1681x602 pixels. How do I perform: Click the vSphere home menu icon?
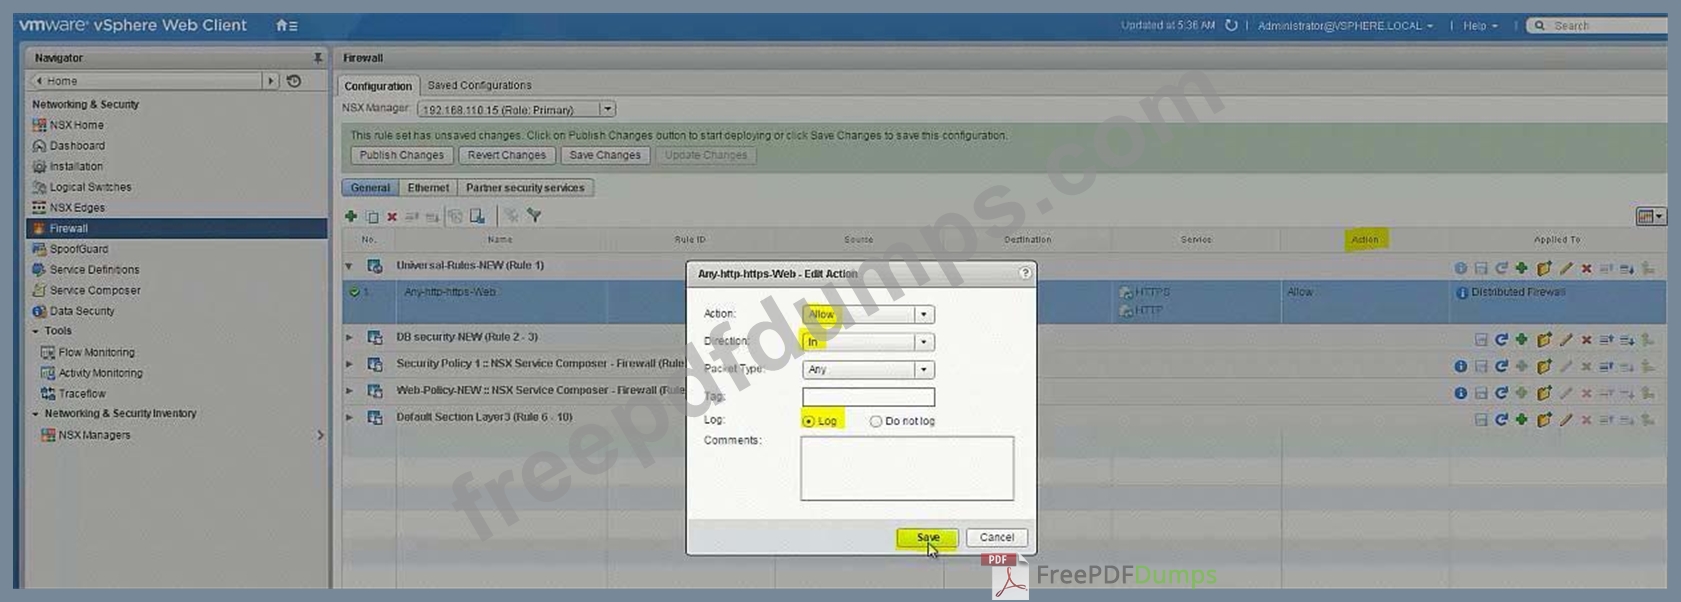(x=287, y=26)
